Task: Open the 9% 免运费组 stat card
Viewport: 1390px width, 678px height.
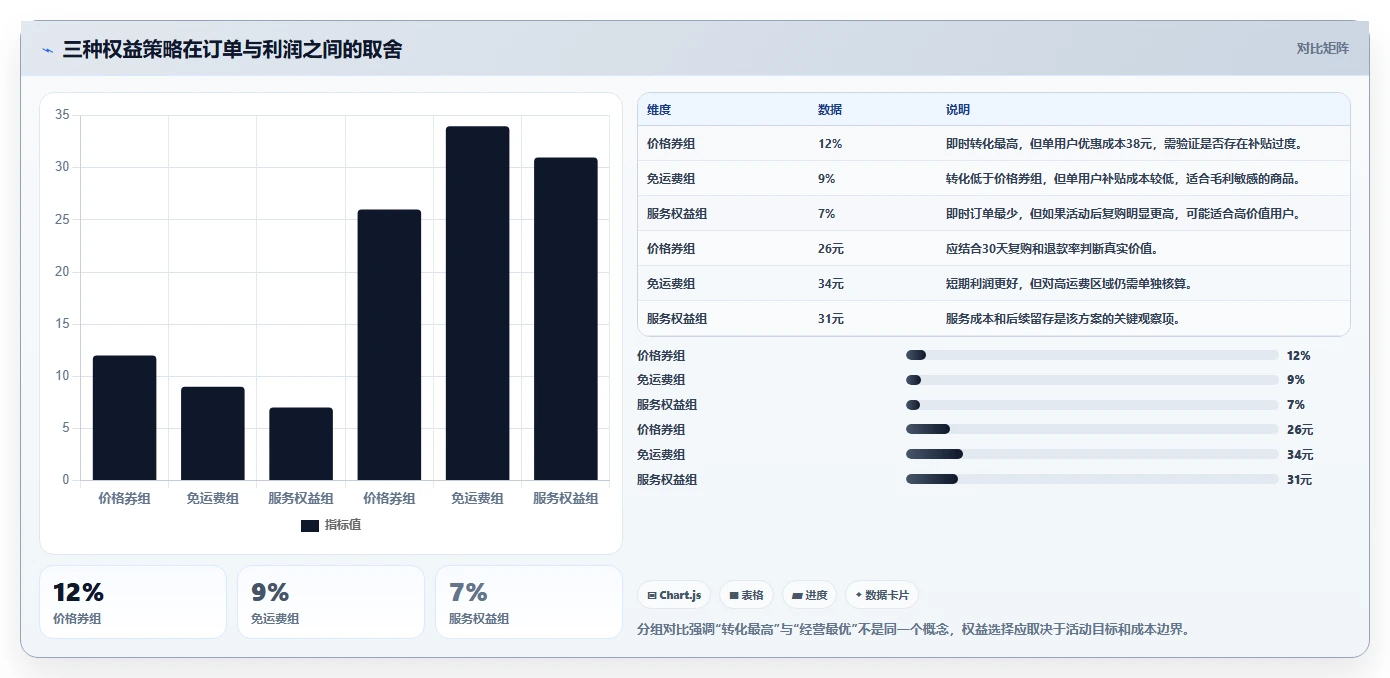Action: click(331, 602)
